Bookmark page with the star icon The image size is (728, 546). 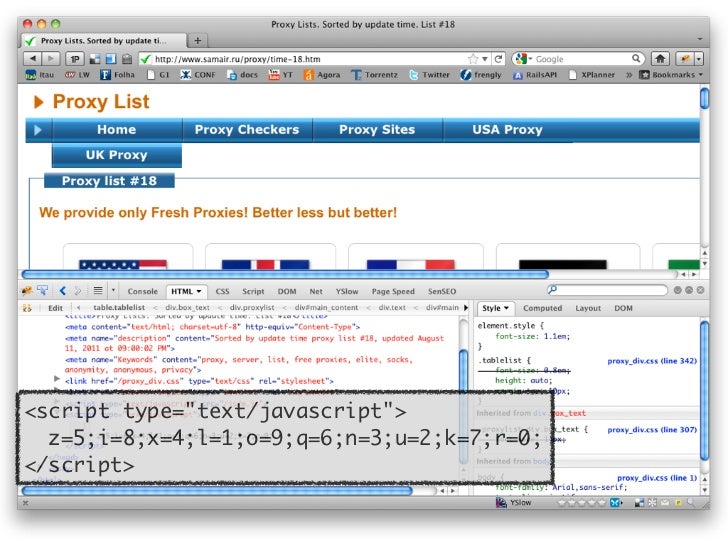point(473,58)
